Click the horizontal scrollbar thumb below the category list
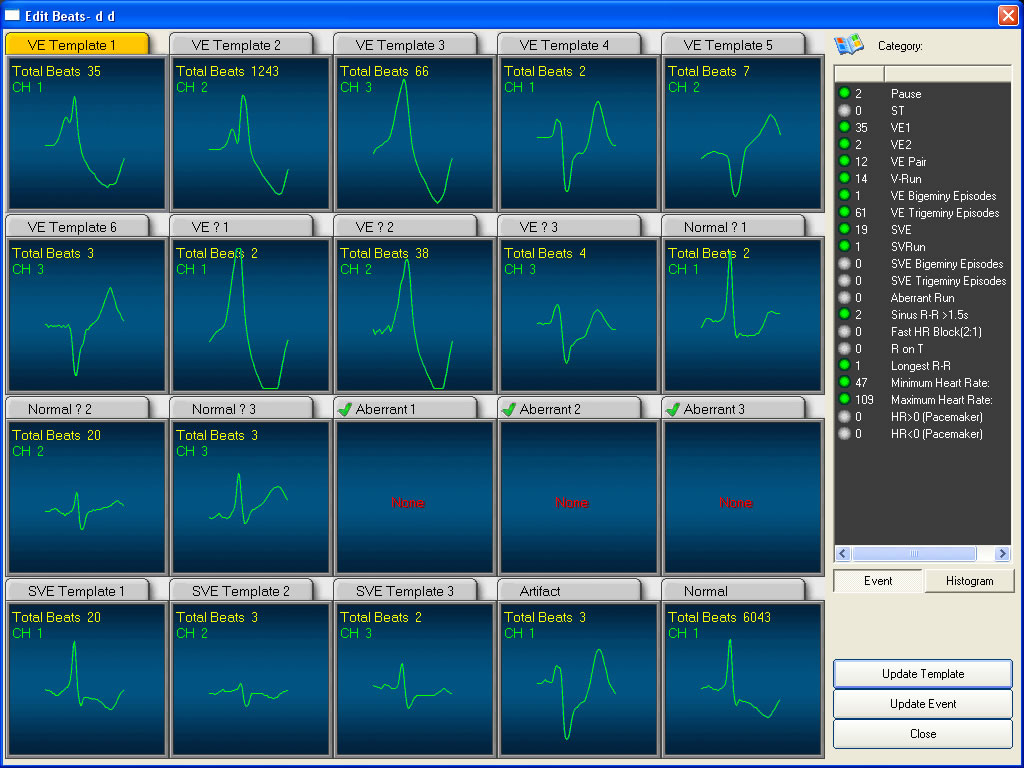 [913, 553]
